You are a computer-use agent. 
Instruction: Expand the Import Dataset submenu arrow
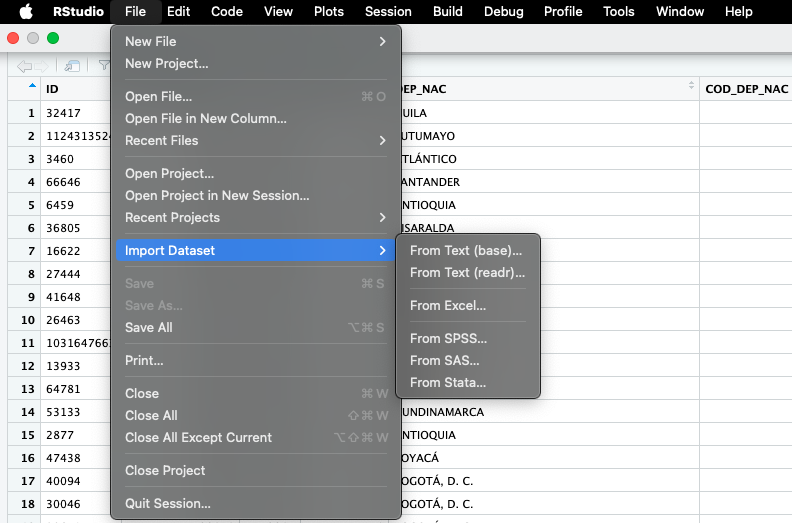tap(382, 250)
